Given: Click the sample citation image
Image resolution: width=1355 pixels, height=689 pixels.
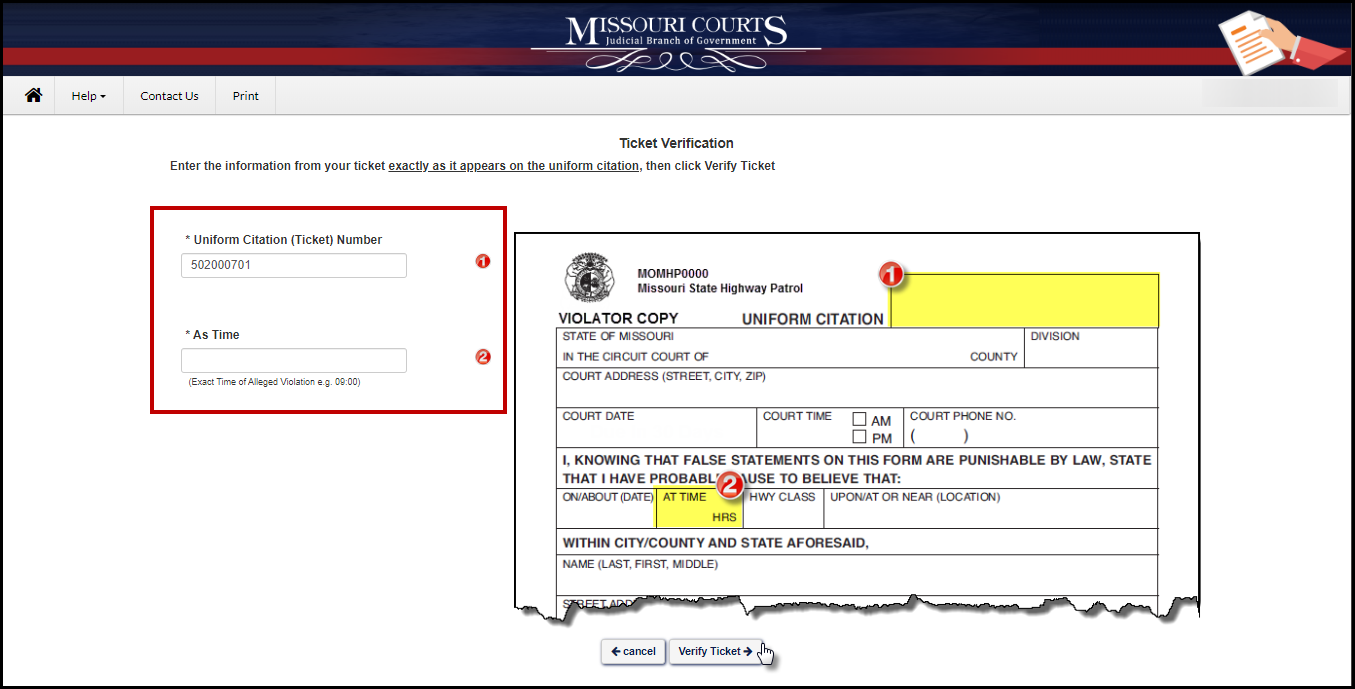Looking at the screenshot, I should [857, 428].
